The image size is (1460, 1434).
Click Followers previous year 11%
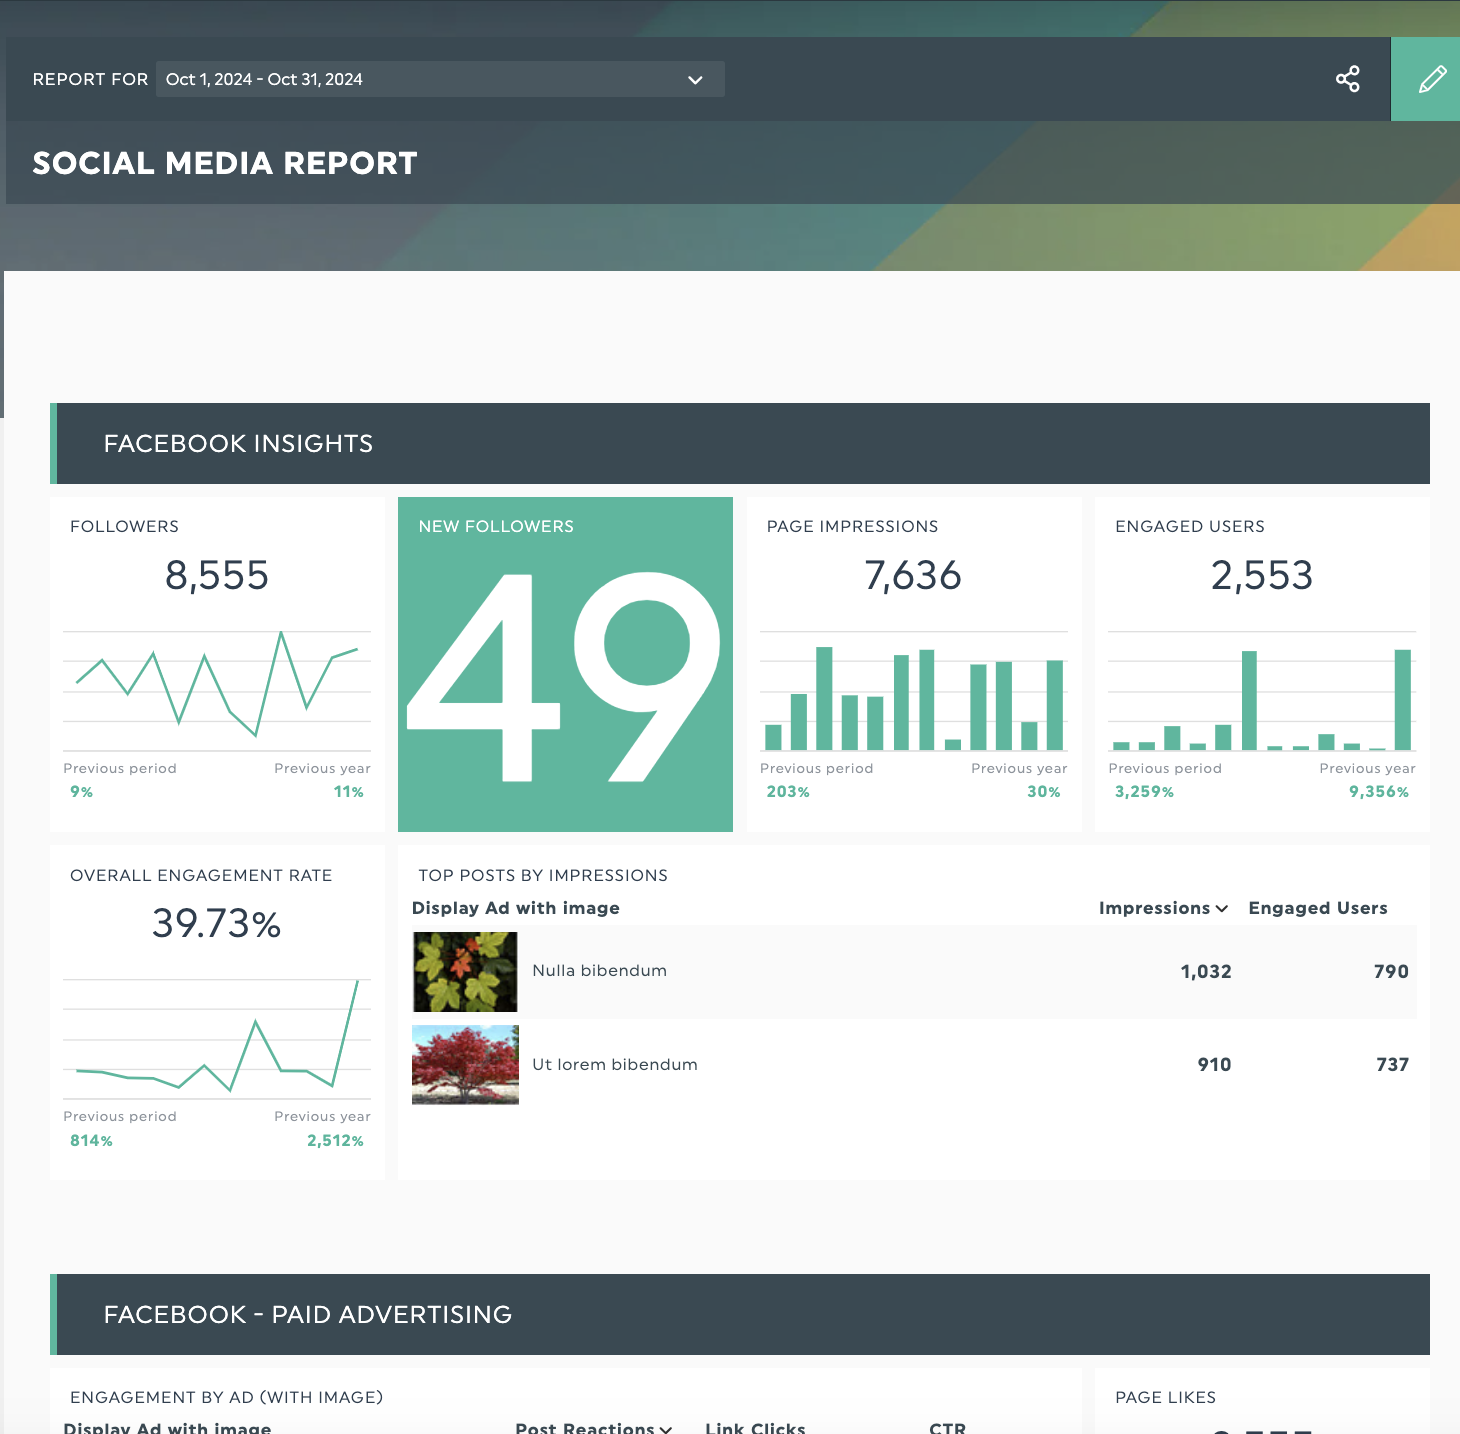pyautogui.click(x=349, y=791)
